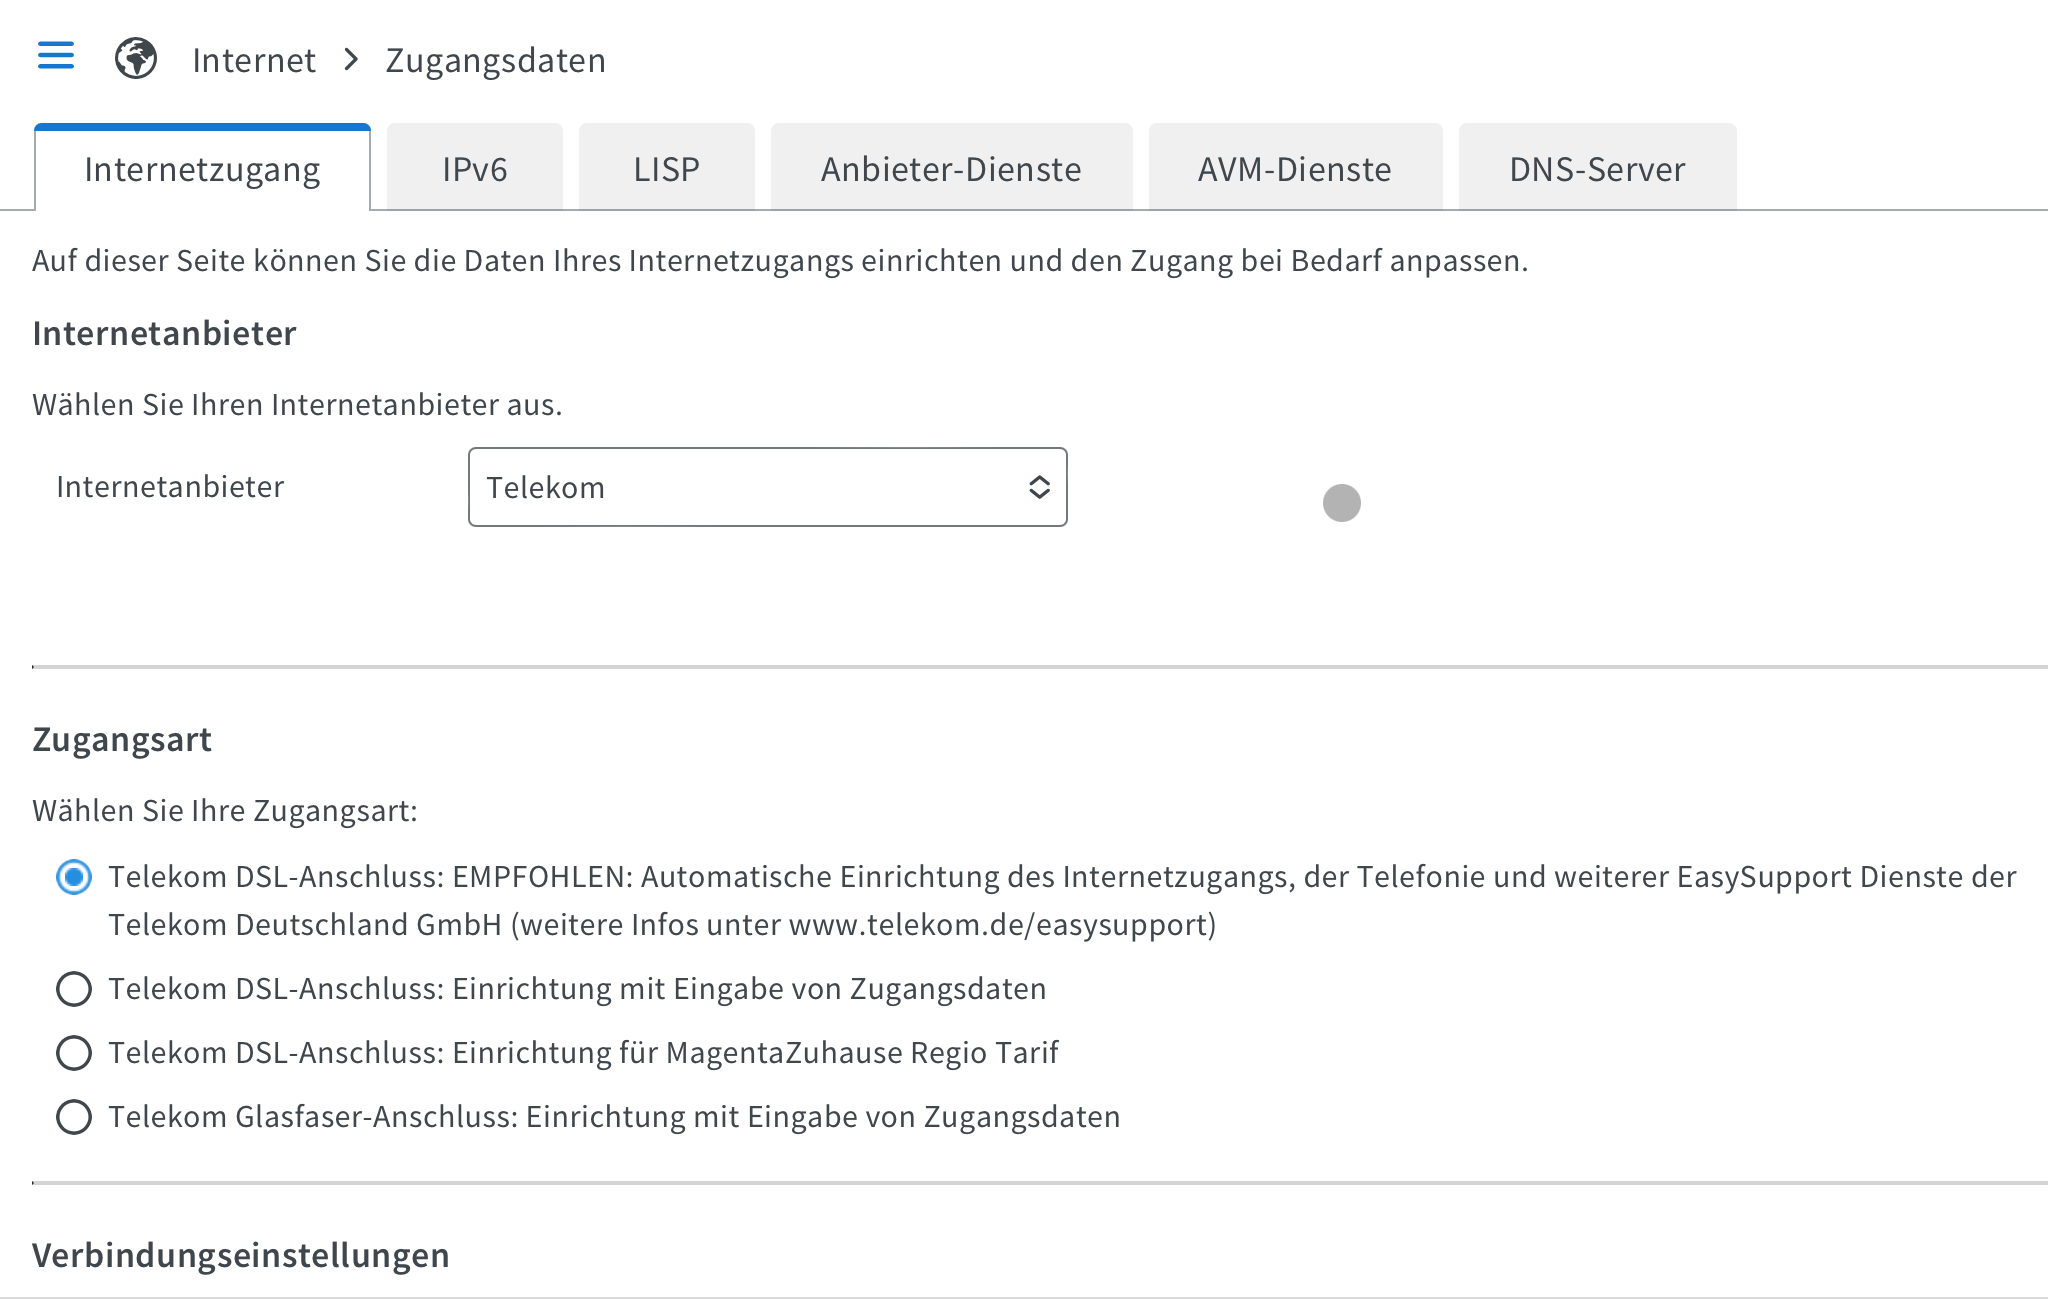Select the MagentaZuhause Regio Tarif option
This screenshot has height=1300, width=2048.
74,1053
